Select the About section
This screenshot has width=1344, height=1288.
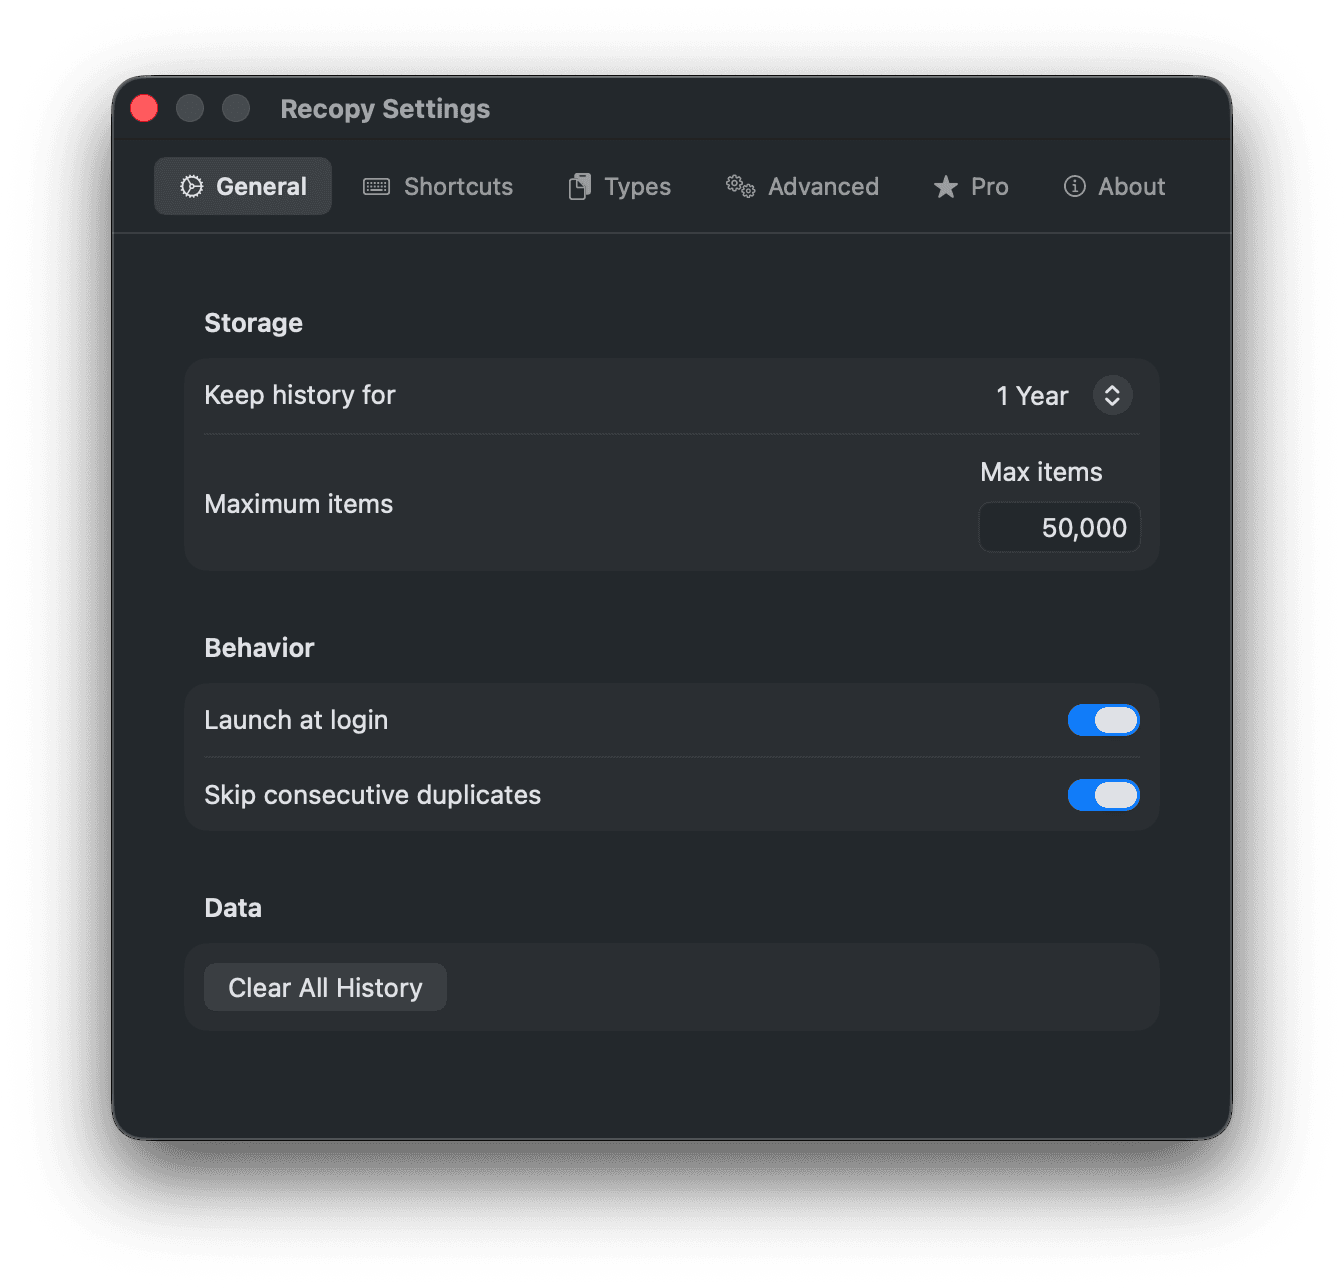point(1113,186)
